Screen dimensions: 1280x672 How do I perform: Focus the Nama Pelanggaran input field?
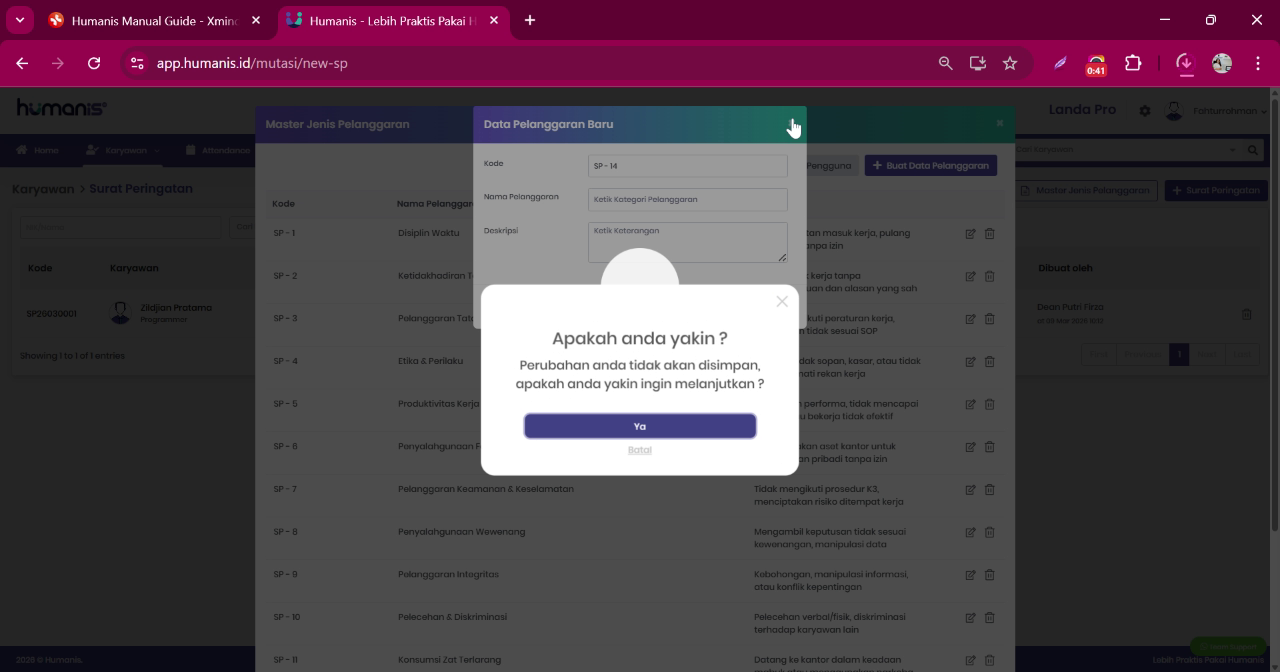[688, 199]
